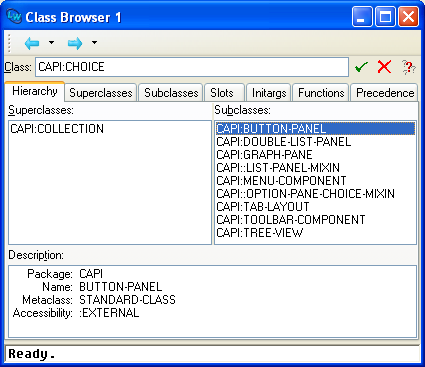This screenshot has width=425, height=367.
Task: Open the Slots tab
Action: pos(222,93)
